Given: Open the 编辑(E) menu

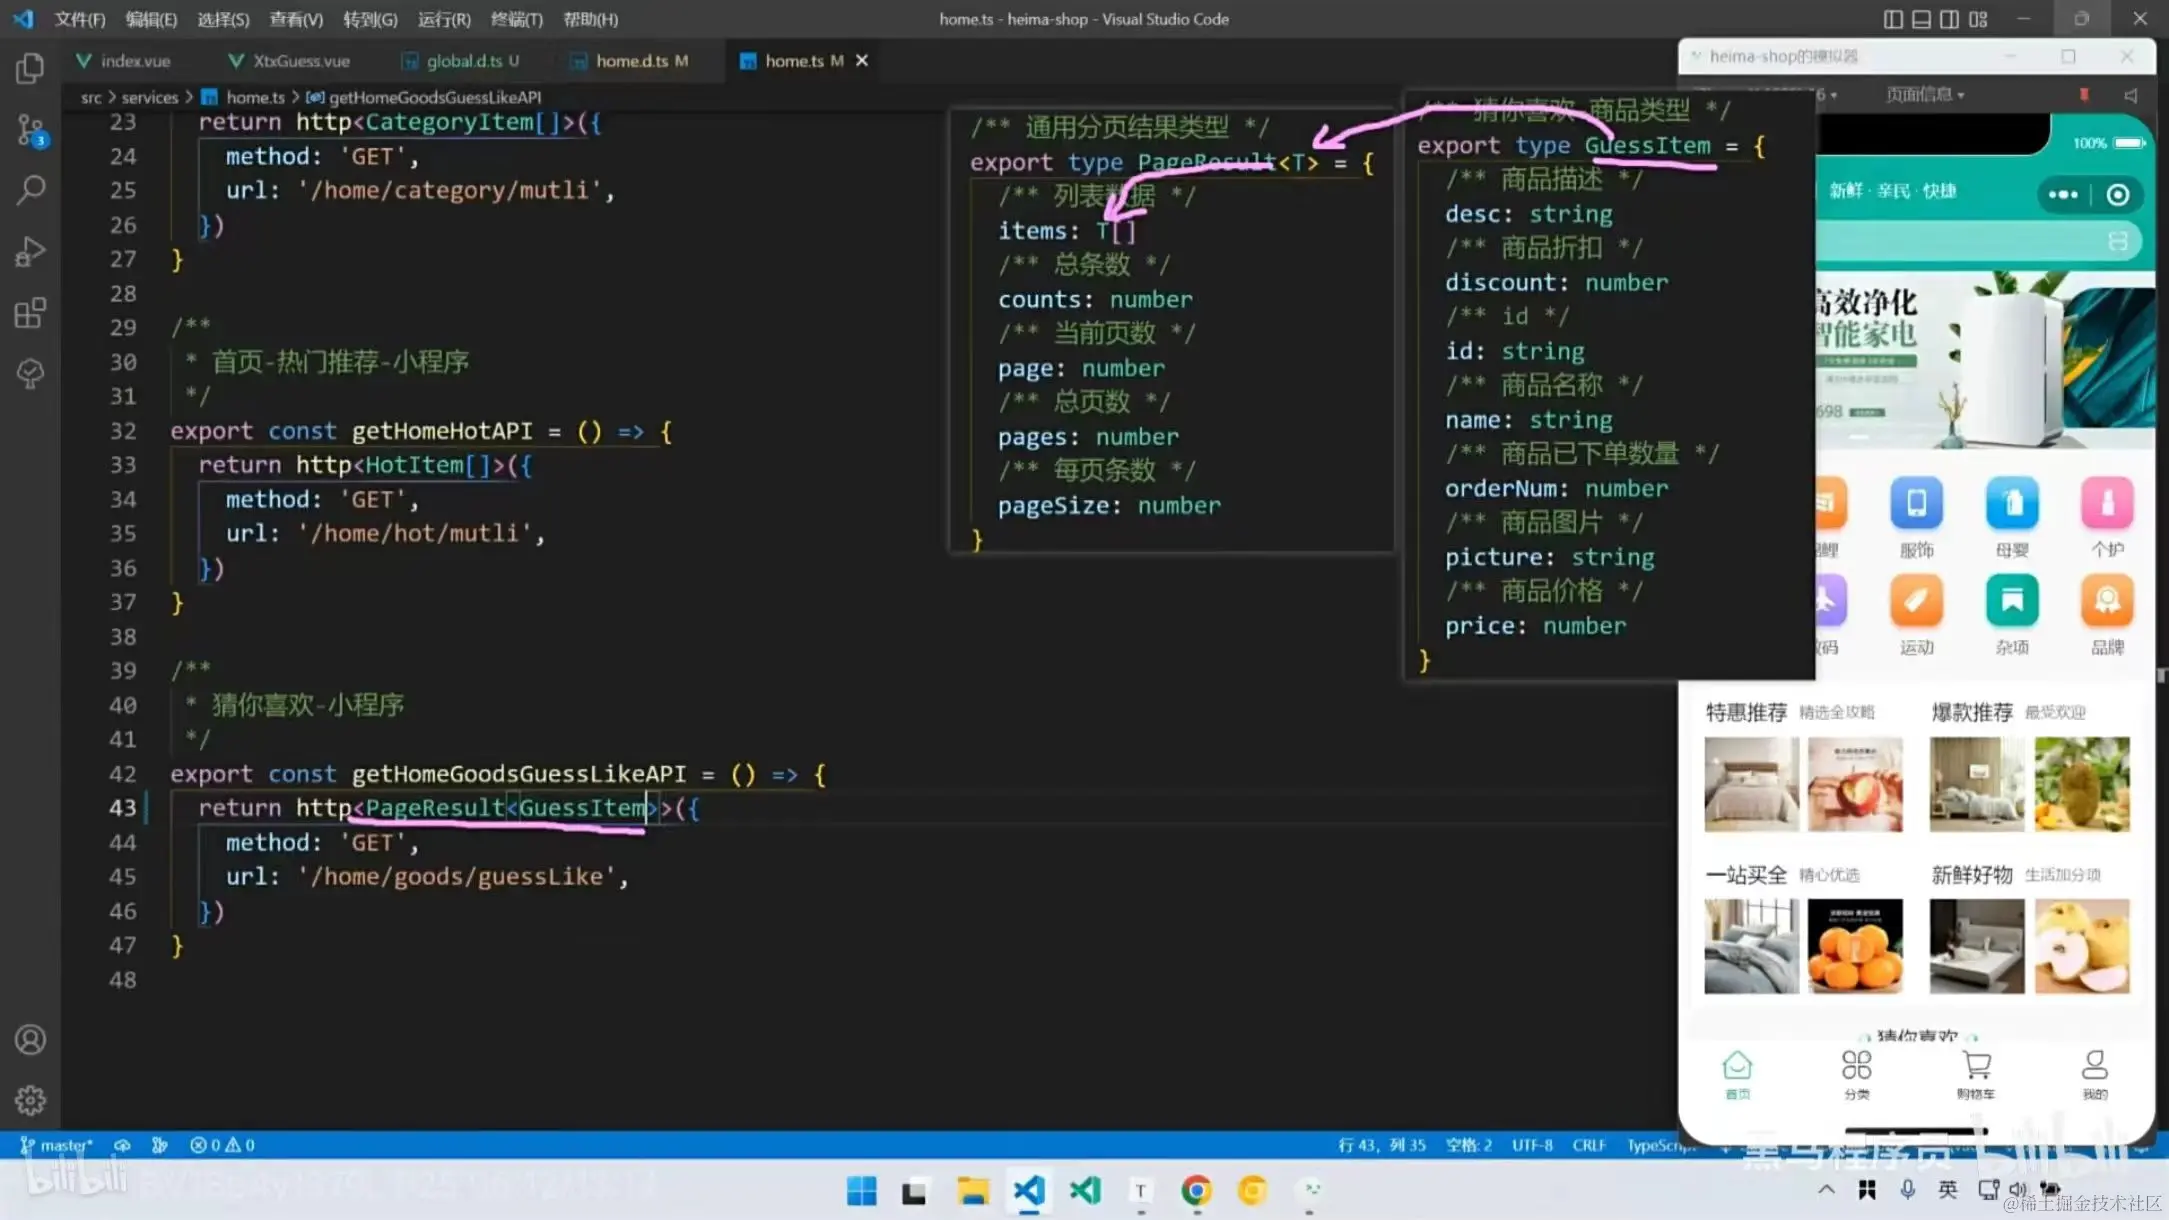Looking at the screenshot, I should coord(151,19).
